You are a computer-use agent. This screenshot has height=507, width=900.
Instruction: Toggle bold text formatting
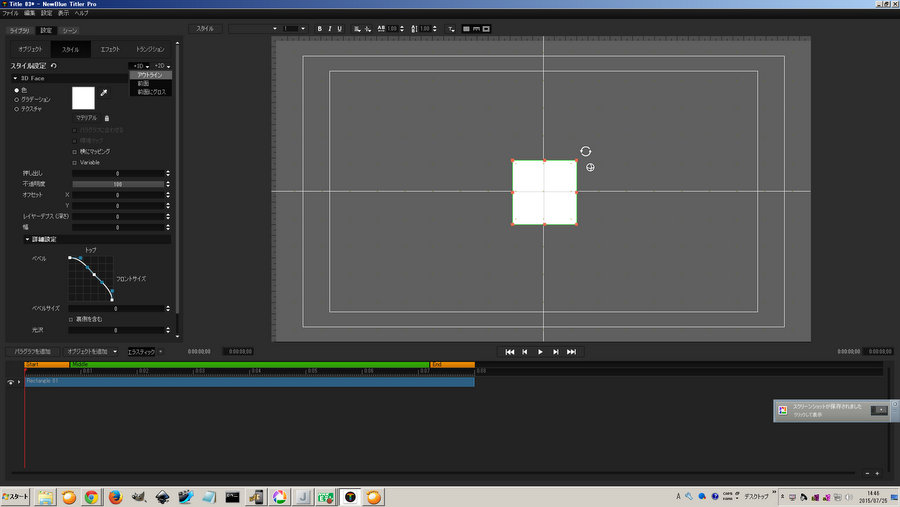[320, 29]
